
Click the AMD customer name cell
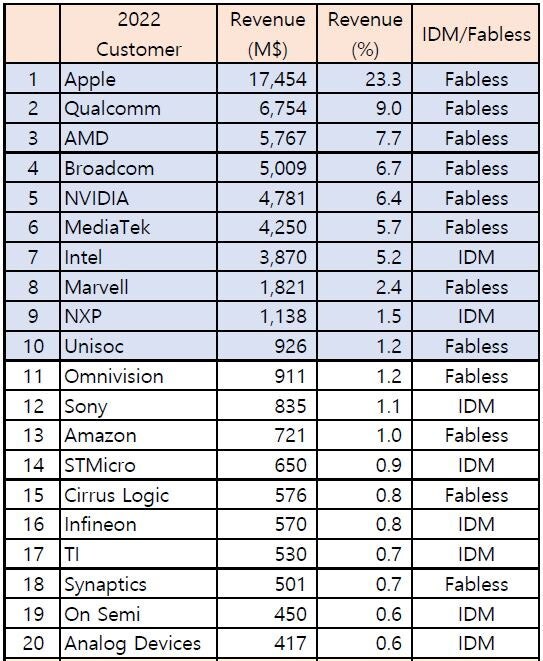pyautogui.click(x=139, y=138)
